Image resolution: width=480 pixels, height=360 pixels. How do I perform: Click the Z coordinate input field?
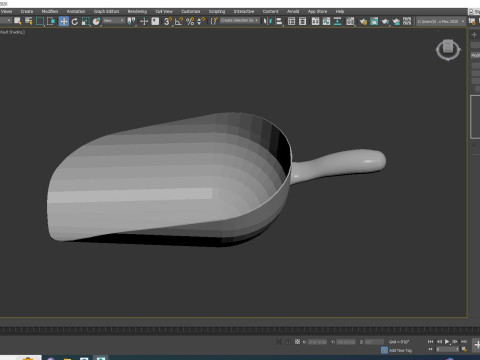pos(374,342)
